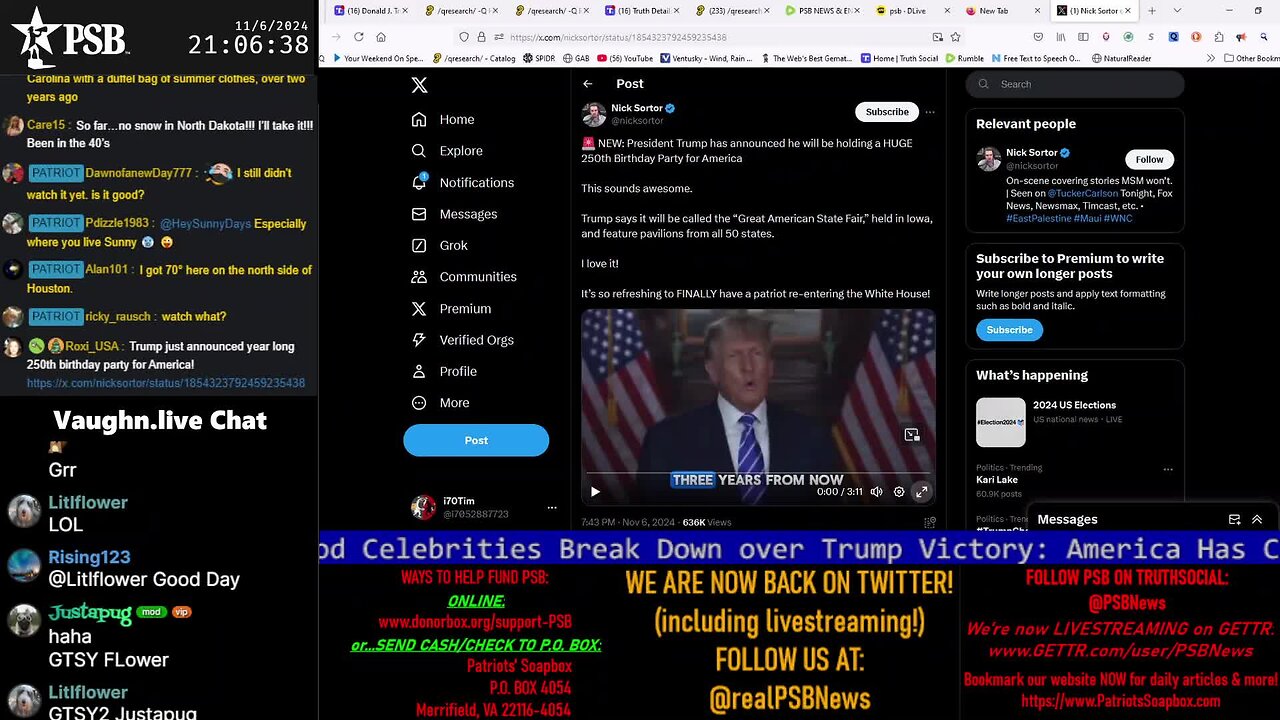
Task: Open GAB bookmark
Action: [575, 59]
